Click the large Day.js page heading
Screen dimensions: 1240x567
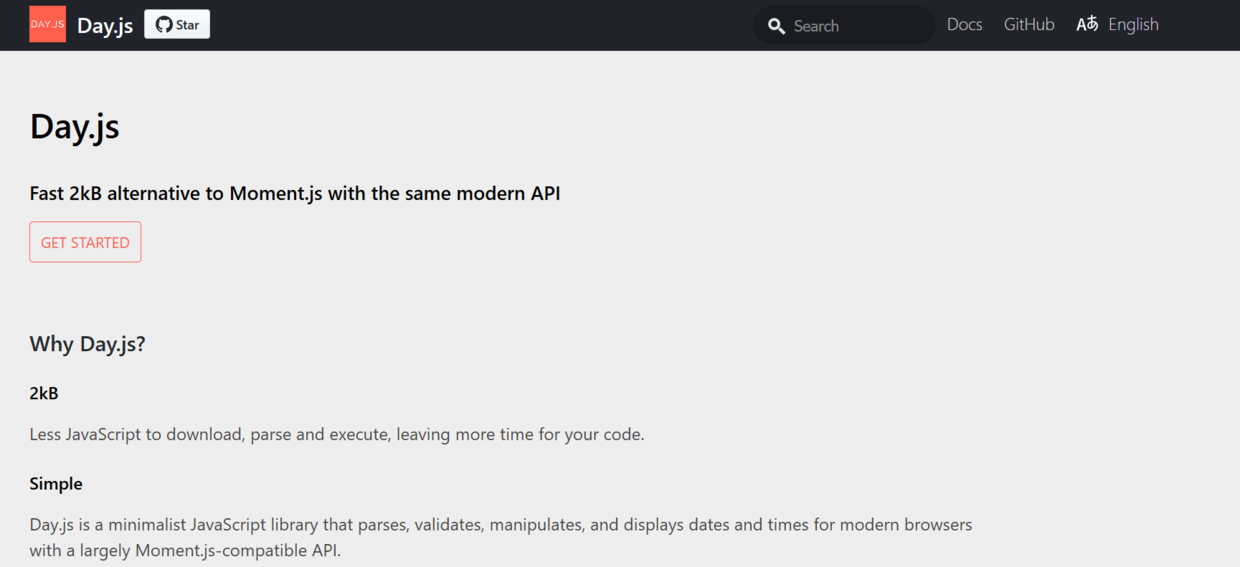tap(75, 127)
